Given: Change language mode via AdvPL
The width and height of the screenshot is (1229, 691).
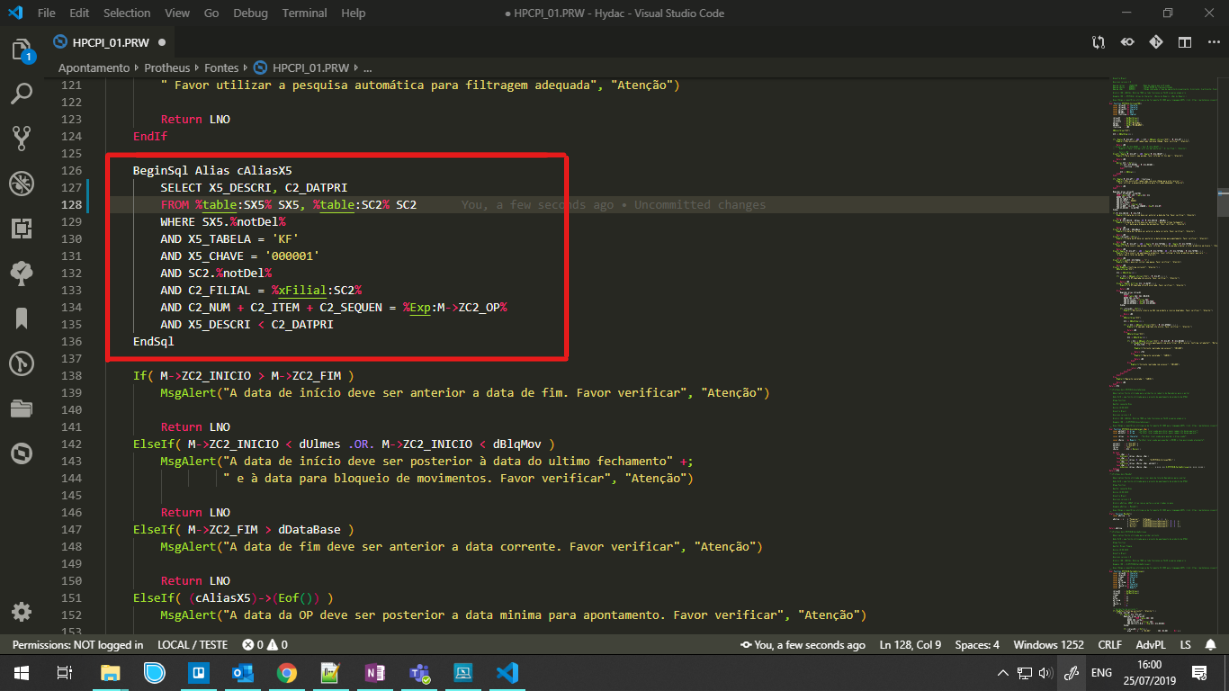Looking at the screenshot, I should click(x=1150, y=645).
